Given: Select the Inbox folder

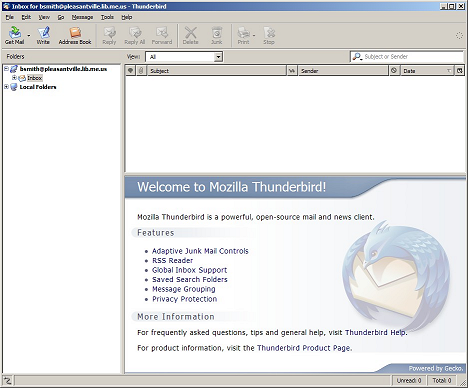Looking at the screenshot, I should point(35,78).
